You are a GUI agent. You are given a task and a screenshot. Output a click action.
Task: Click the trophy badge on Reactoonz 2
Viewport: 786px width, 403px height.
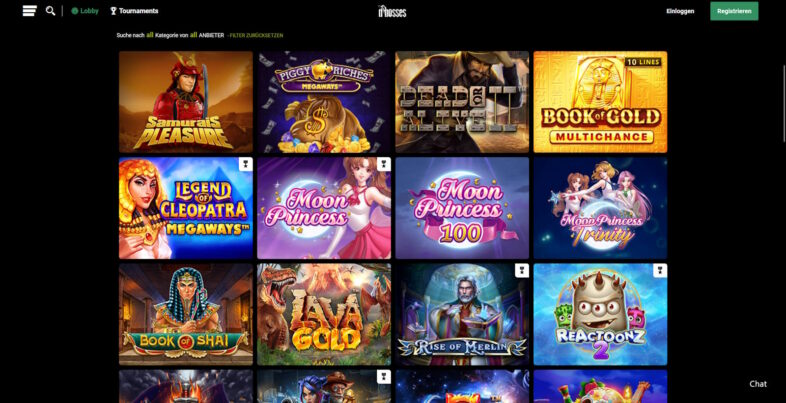pos(660,271)
